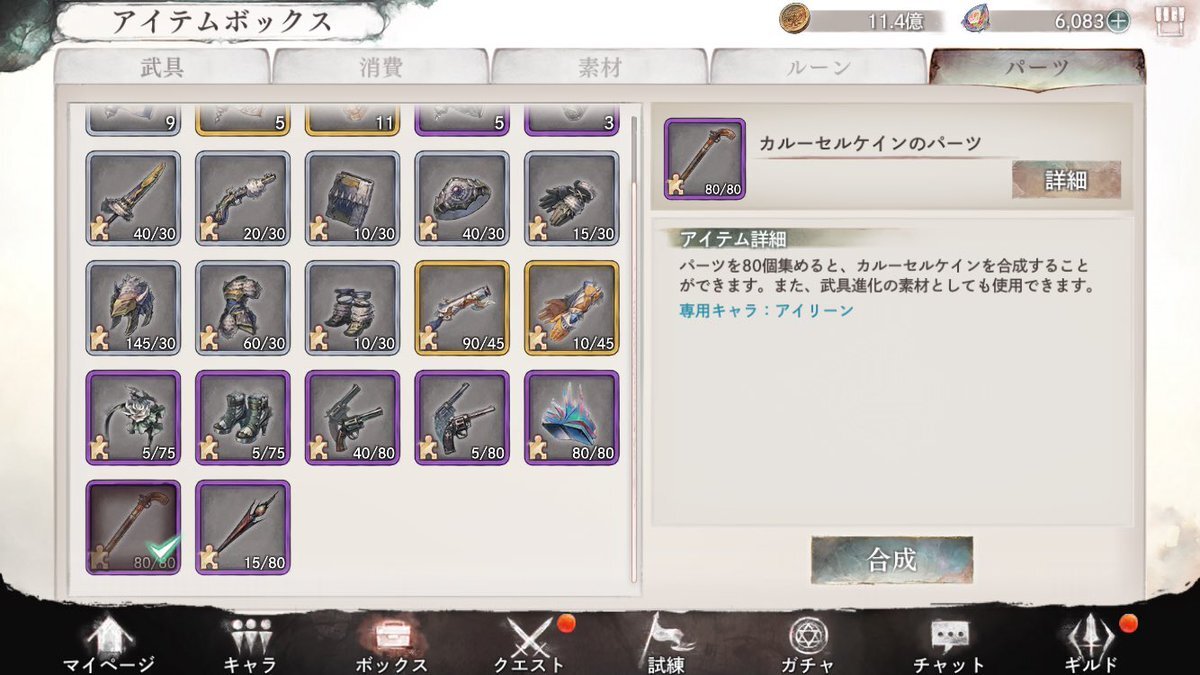Switch to the ルーン tab
The image size is (1200, 675).
tap(818, 68)
